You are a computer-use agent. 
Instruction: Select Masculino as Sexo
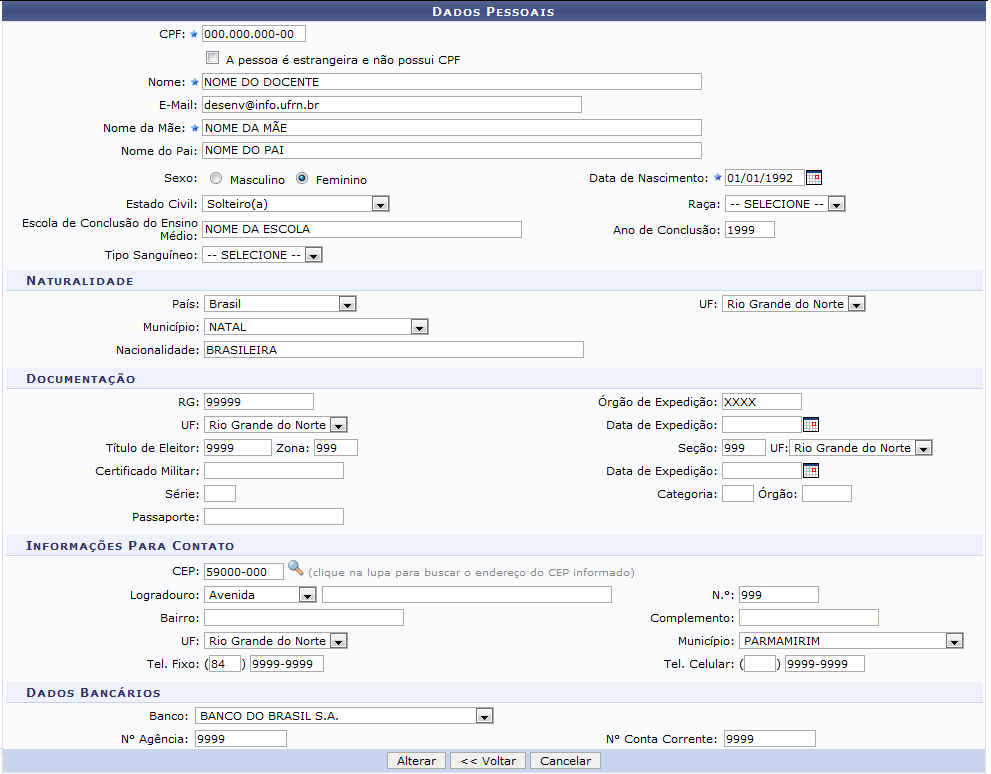[x=216, y=179]
